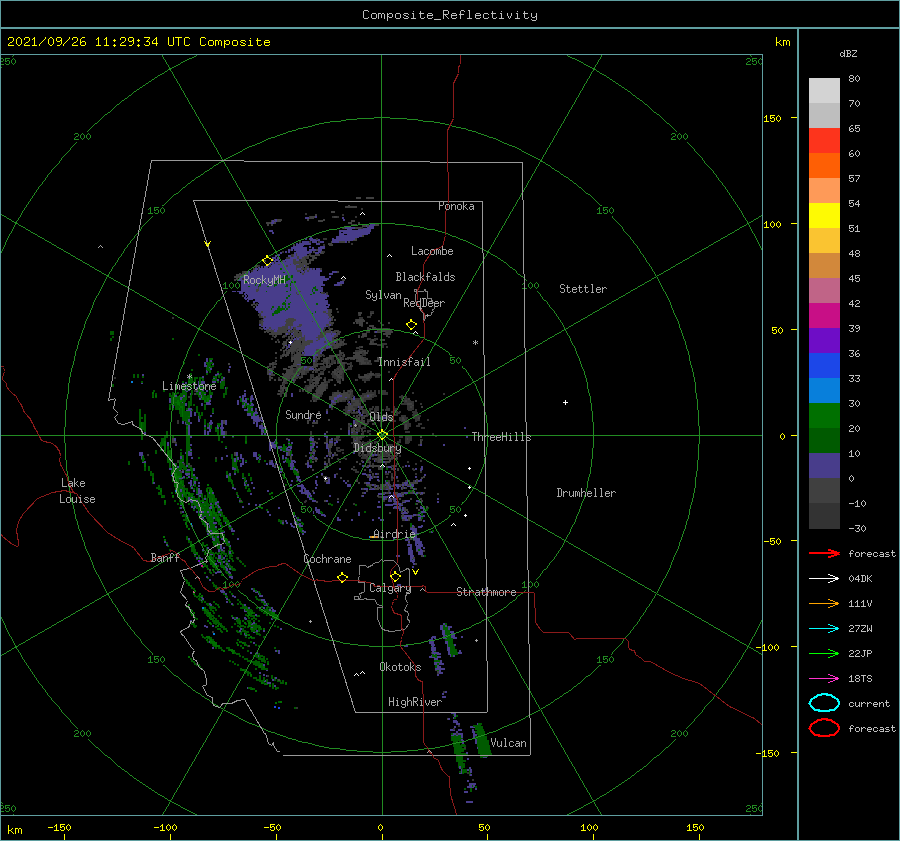Click the Lake Louise label
Image resolution: width=900 pixels, height=841 pixels.
tap(77, 491)
